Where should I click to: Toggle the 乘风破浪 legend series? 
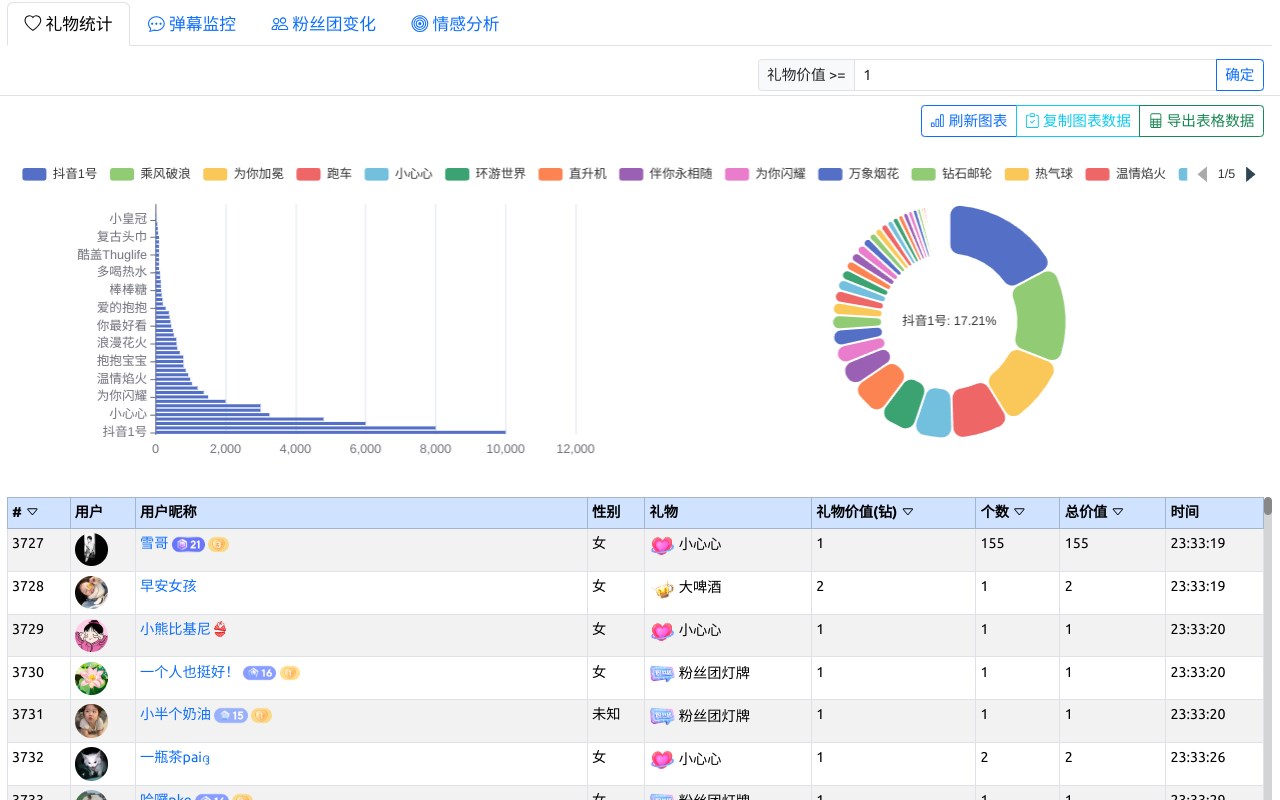coord(151,174)
